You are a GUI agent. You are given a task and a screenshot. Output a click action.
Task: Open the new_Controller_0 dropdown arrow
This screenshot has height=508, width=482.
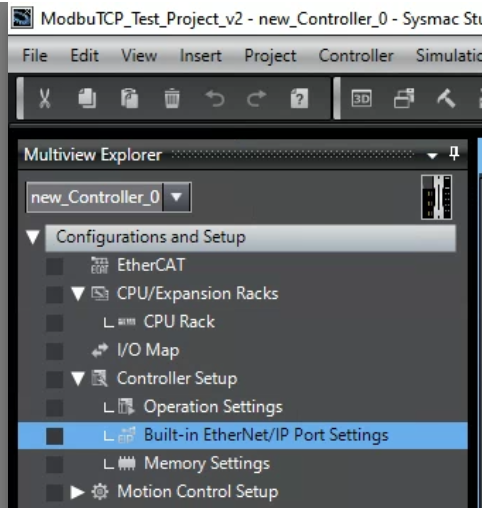coord(176,197)
